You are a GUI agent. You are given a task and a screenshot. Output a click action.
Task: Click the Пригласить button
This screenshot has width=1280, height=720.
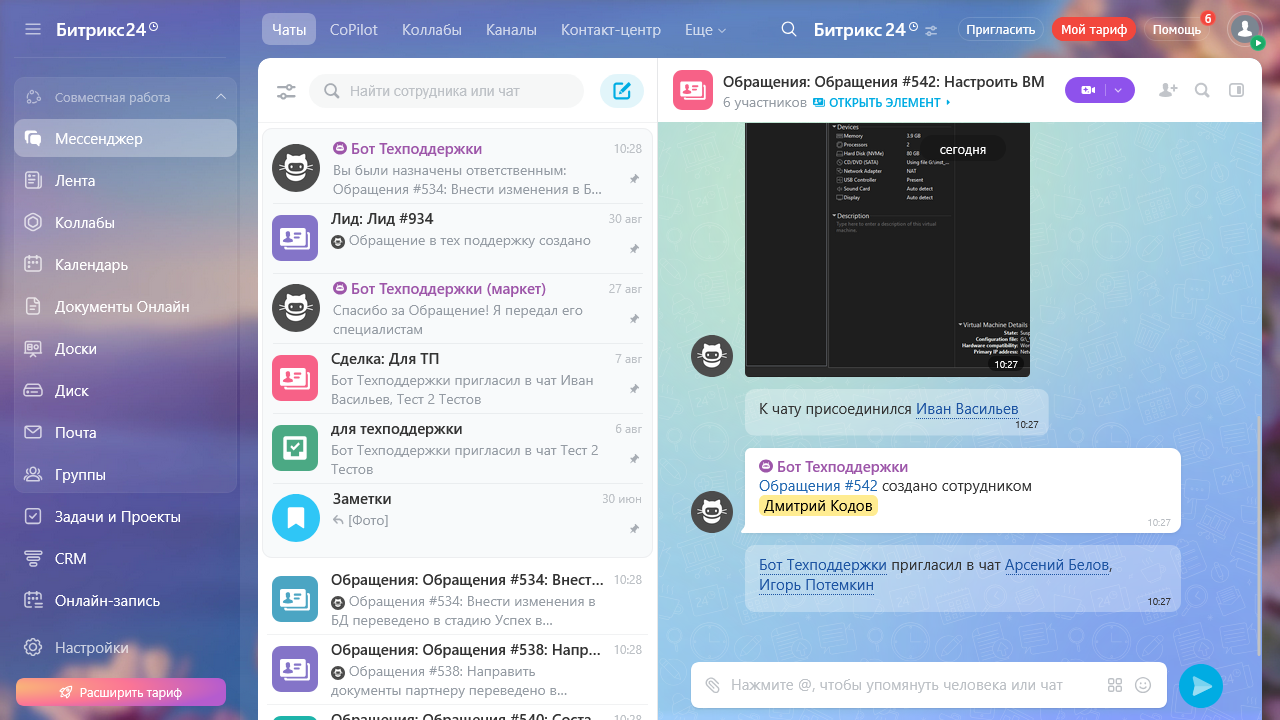(1001, 30)
